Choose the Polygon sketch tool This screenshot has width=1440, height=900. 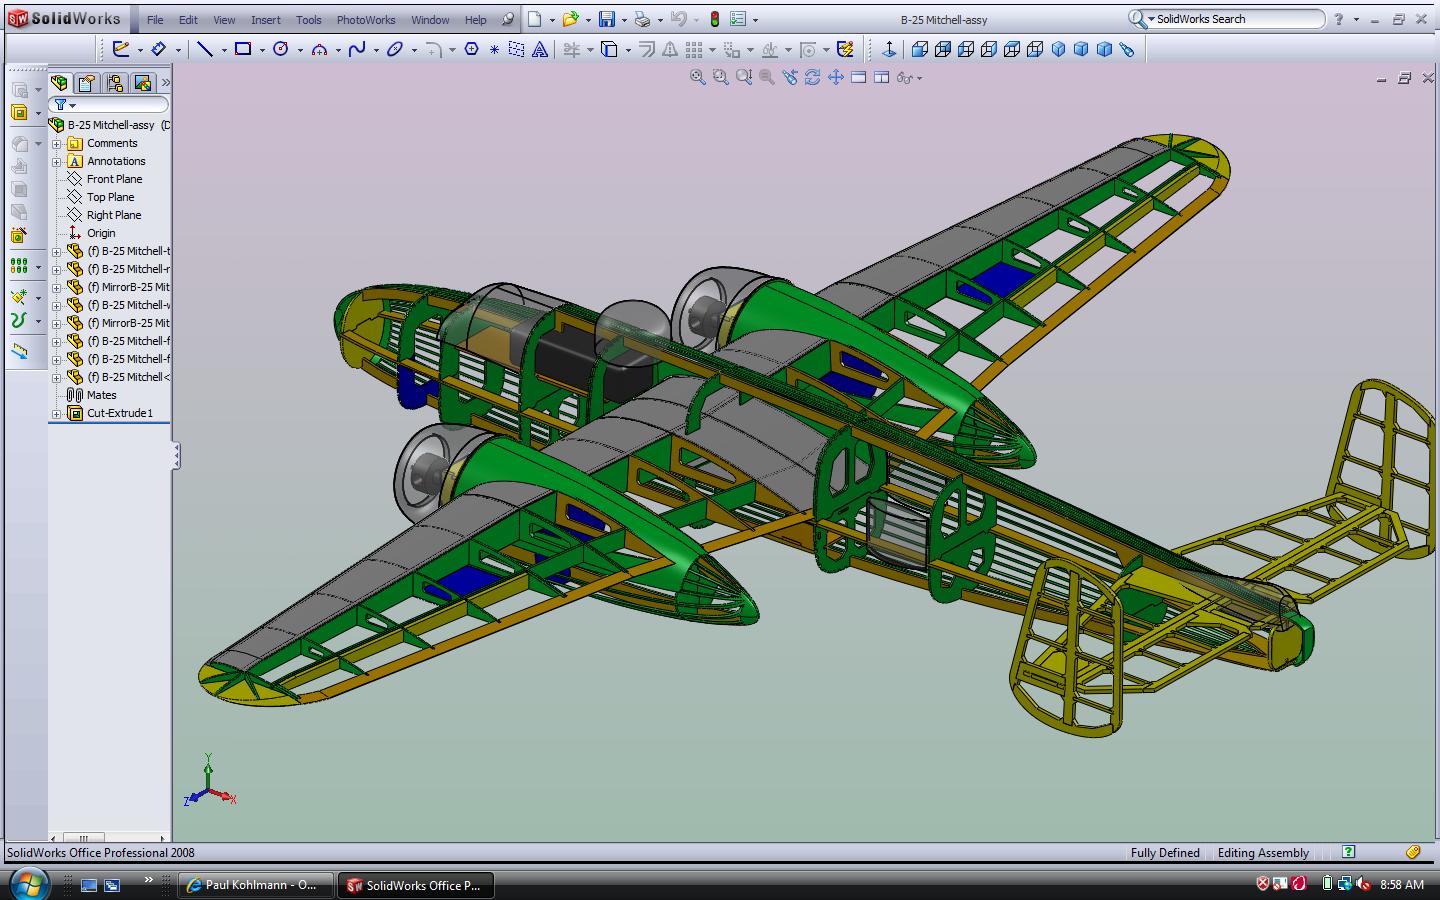click(471, 48)
